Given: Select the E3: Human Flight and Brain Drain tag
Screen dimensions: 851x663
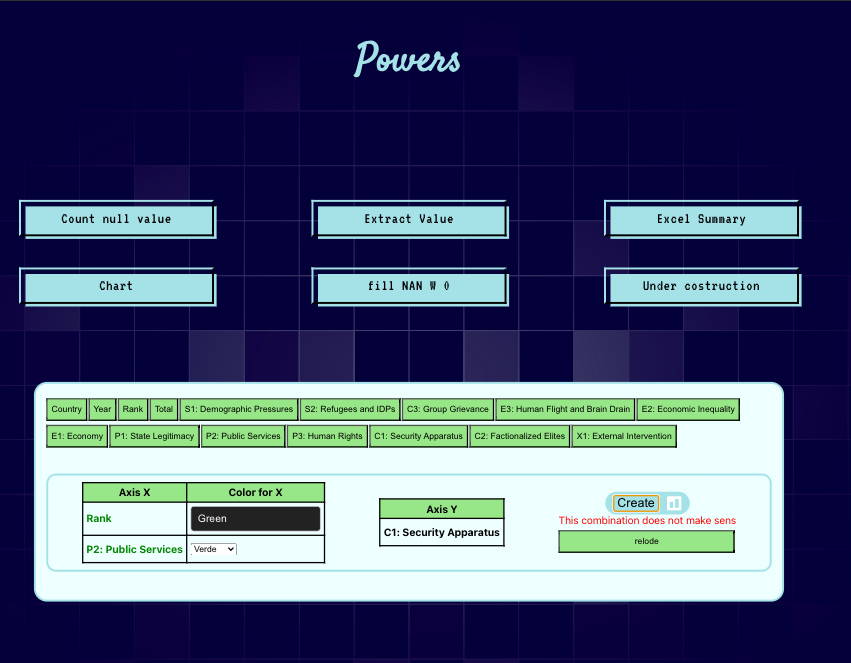Looking at the screenshot, I should tap(565, 409).
